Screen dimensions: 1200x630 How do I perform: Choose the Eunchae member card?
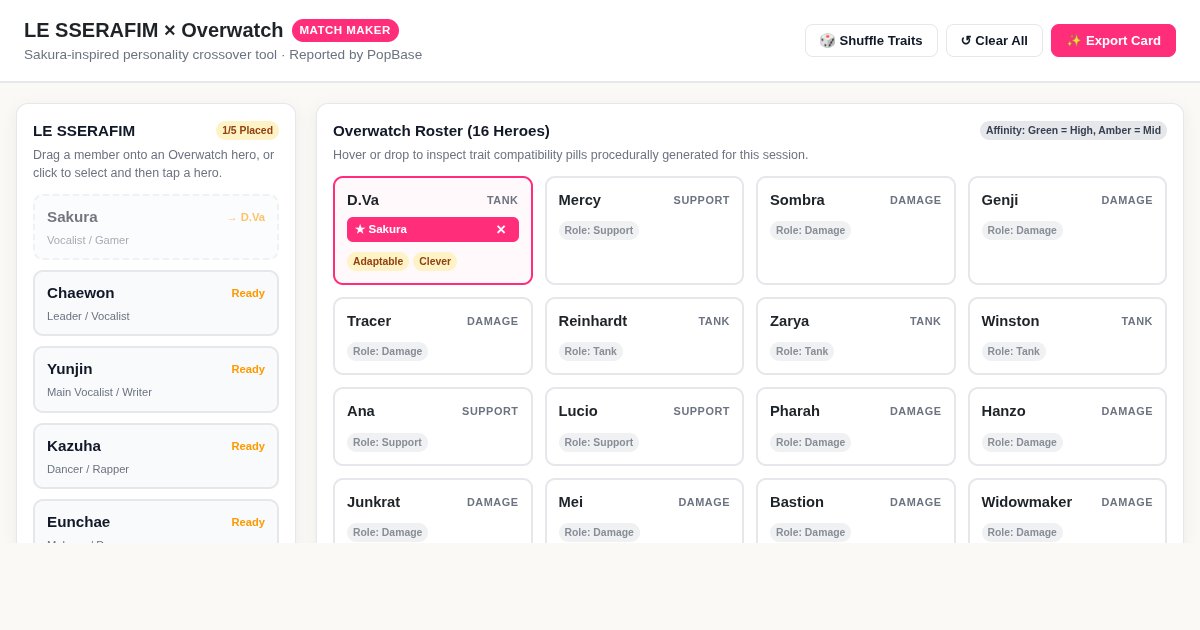tap(156, 521)
